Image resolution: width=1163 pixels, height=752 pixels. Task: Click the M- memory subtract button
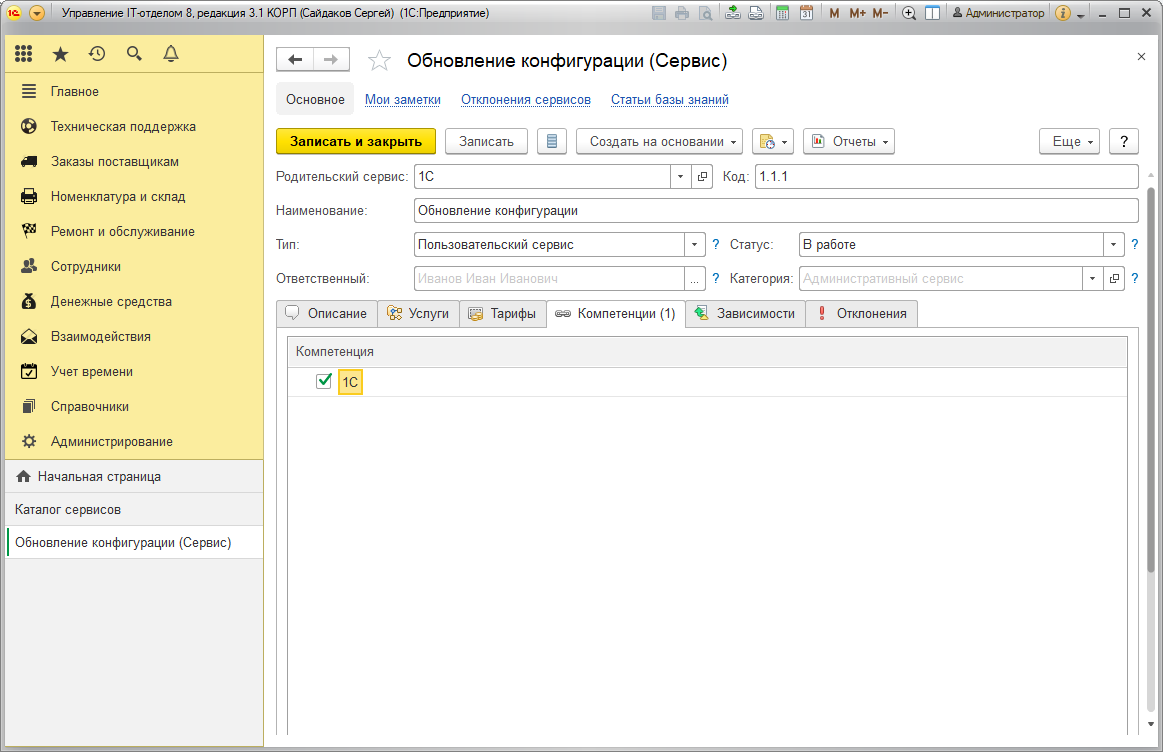click(x=880, y=13)
